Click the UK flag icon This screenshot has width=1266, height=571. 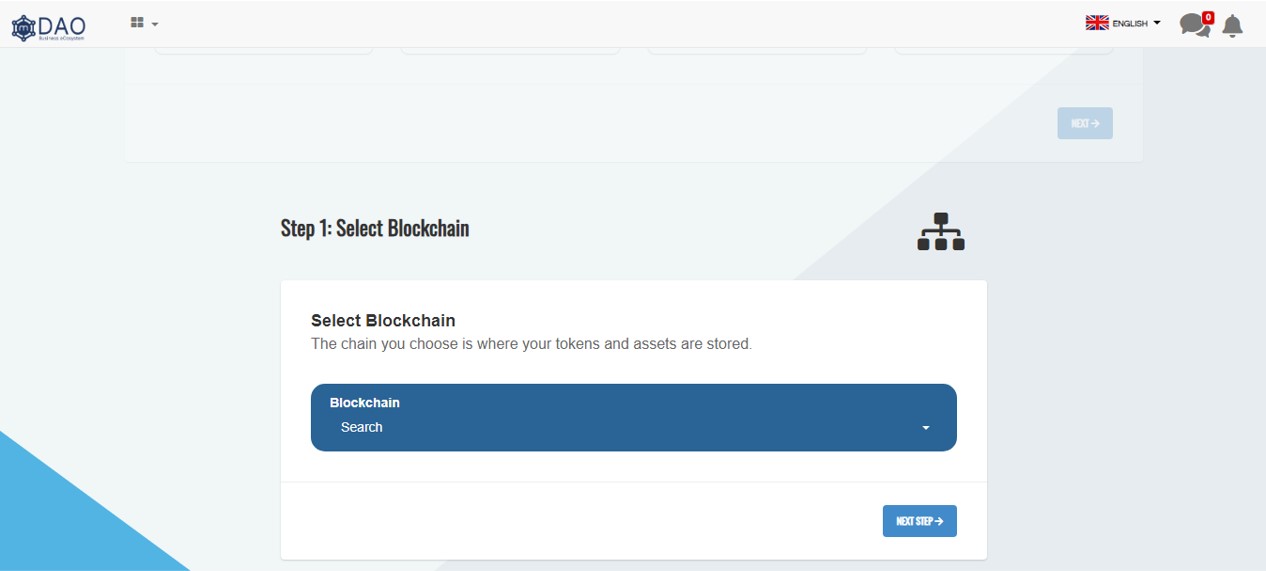(x=1097, y=23)
